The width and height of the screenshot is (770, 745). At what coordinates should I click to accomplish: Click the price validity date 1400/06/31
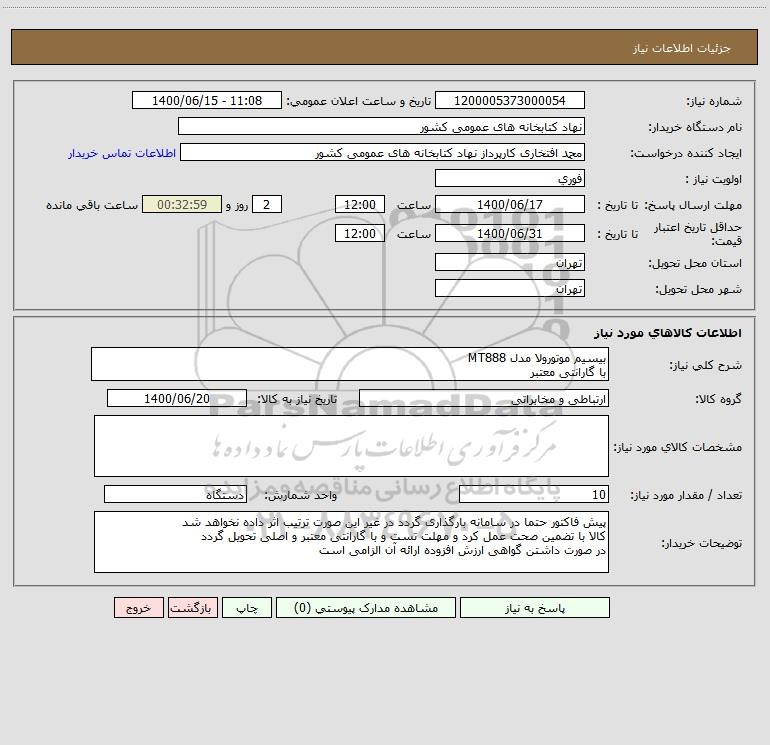click(510, 233)
